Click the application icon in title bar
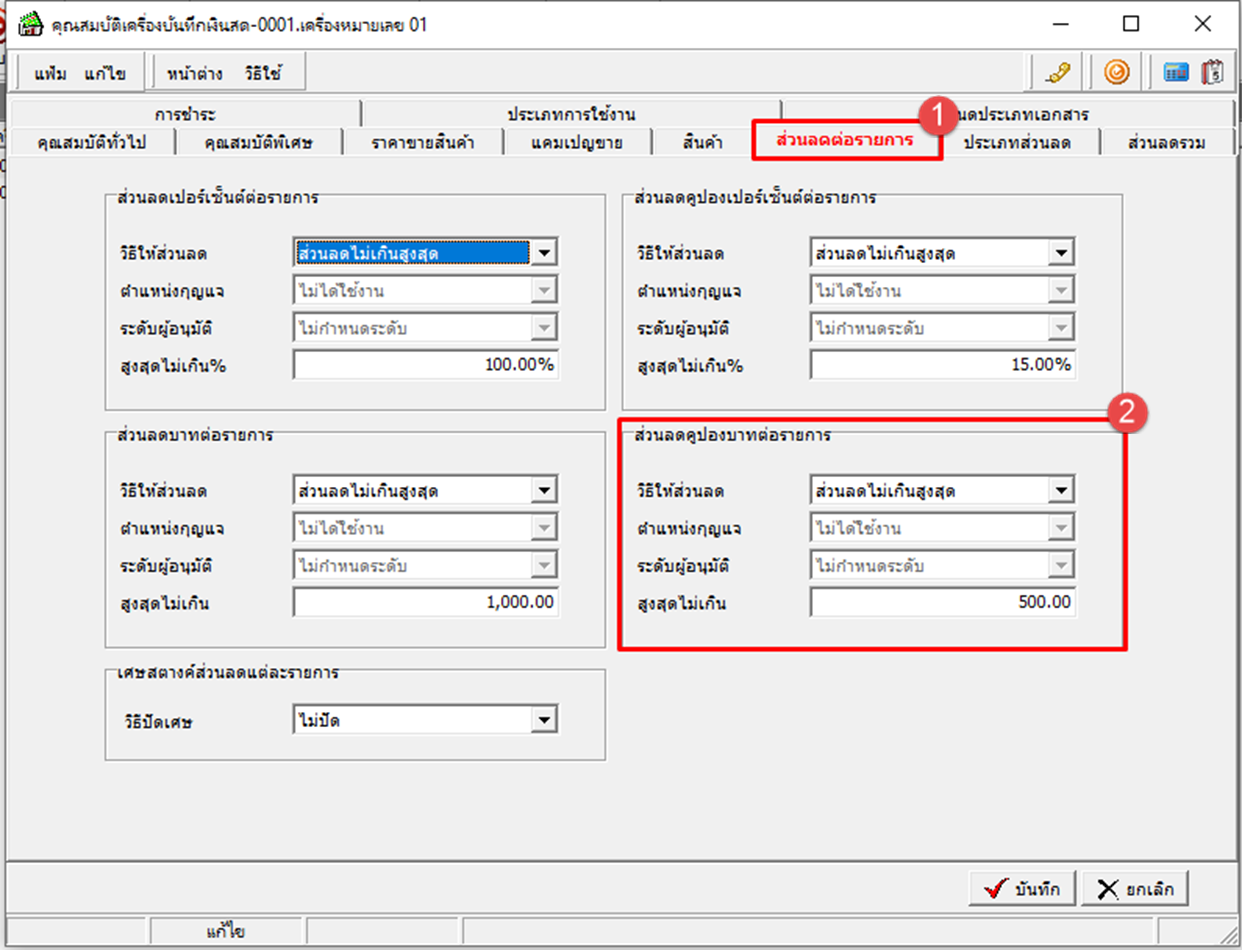The width and height of the screenshot is (1242, 950). pyautogui.click(x=32, y=24)
